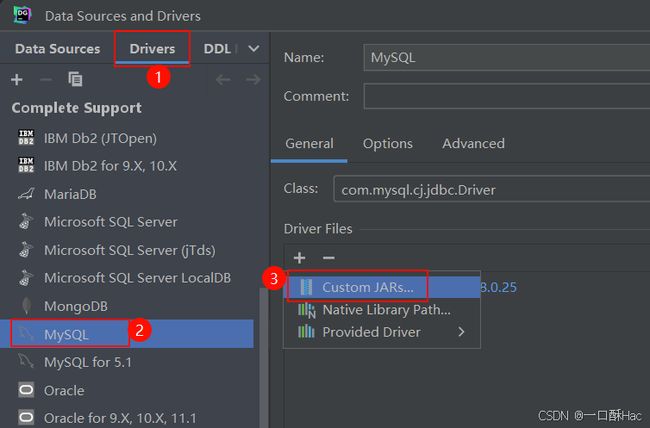Screen dimensions: 650x428
Task: Remove selected driver with minus icon
Action: [46, 79]
